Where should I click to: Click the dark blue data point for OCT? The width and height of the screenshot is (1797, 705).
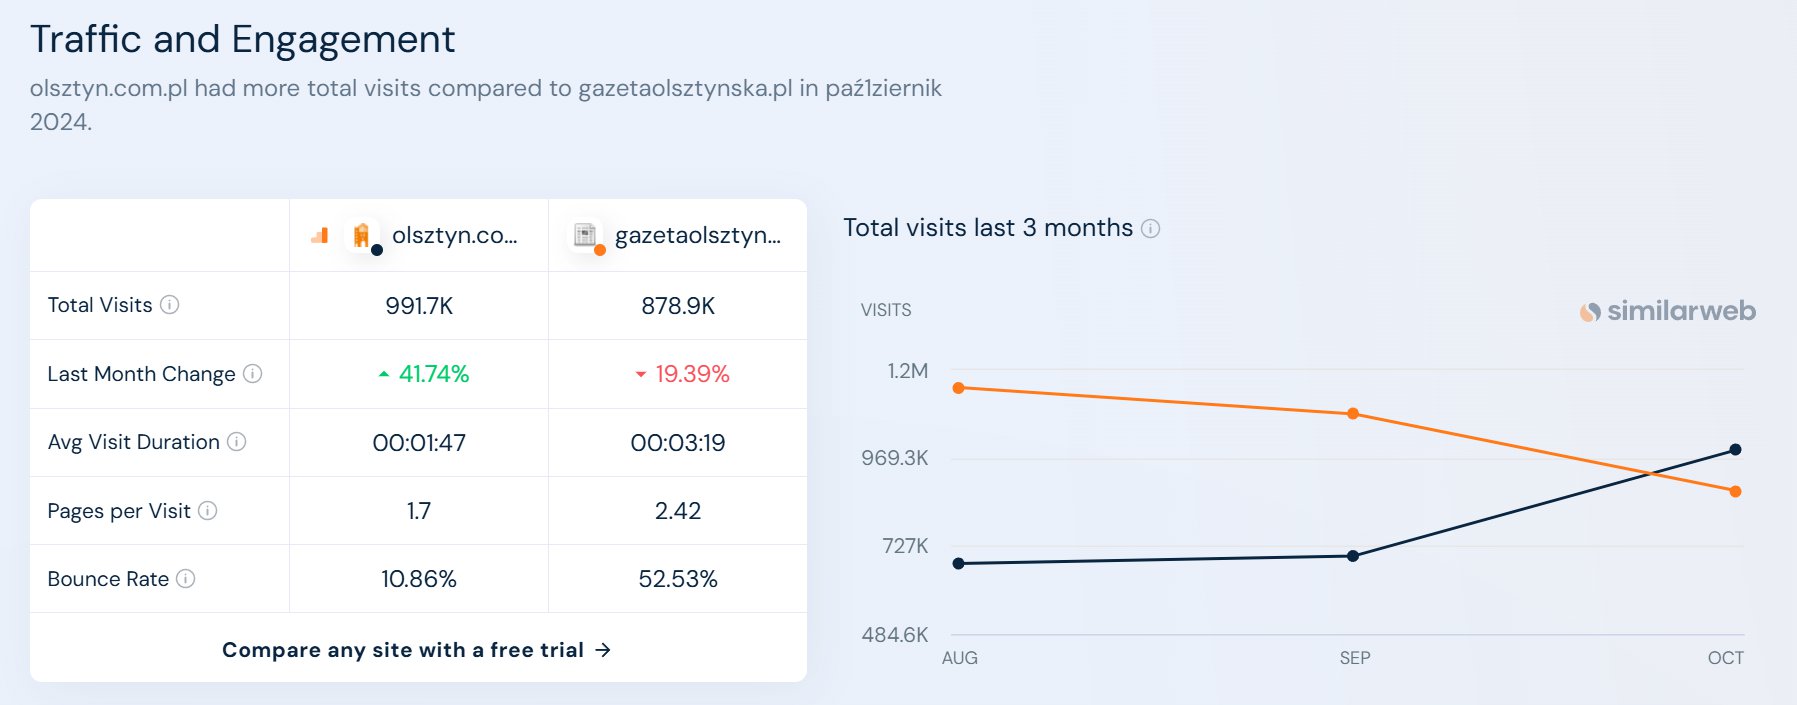(x=1735, y=450)
